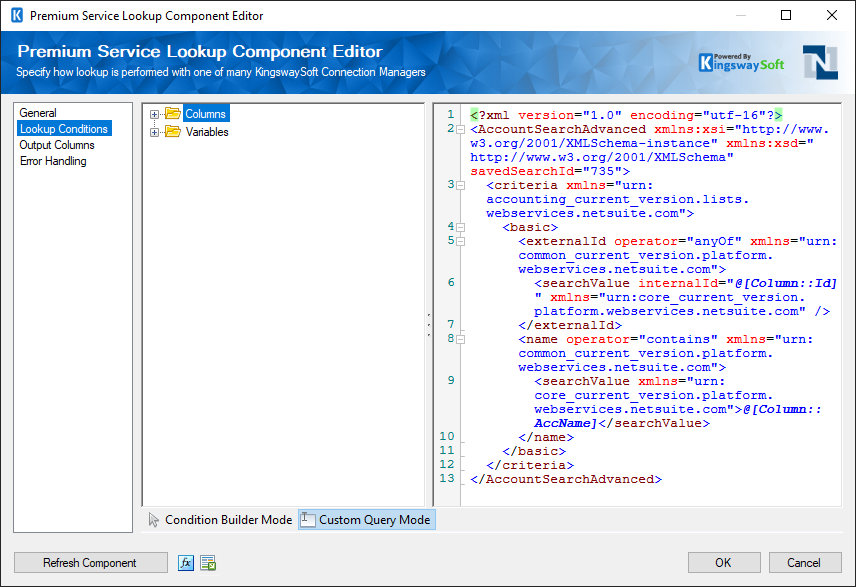Click the Cancel button

point(805,562)
